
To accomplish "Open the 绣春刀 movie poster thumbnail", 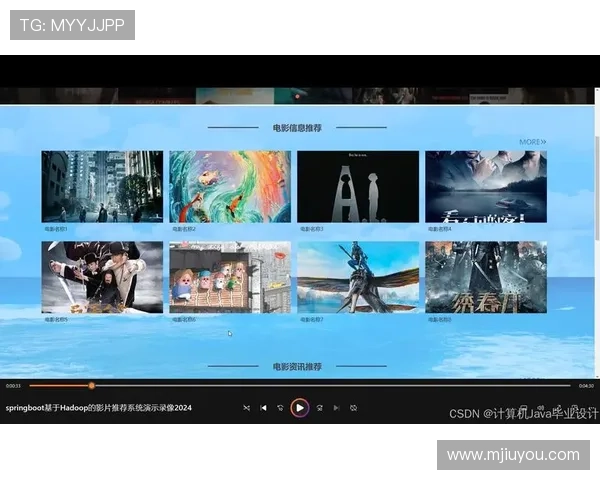I will [486, 277].
